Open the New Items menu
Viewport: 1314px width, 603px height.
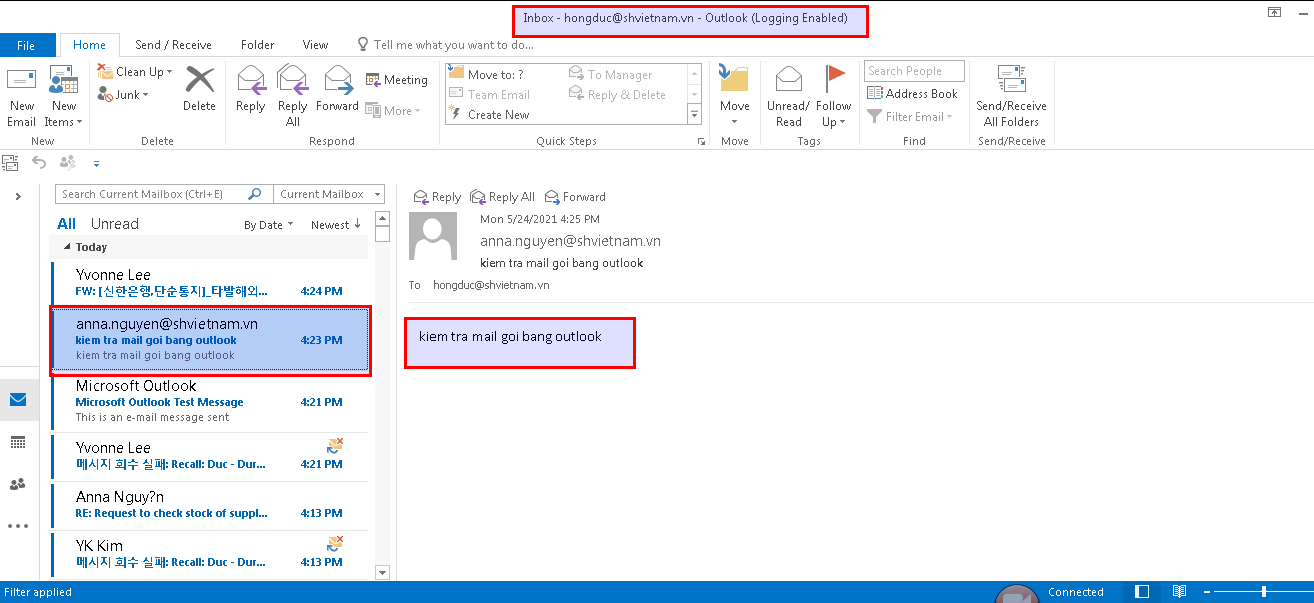coord(64,98)
